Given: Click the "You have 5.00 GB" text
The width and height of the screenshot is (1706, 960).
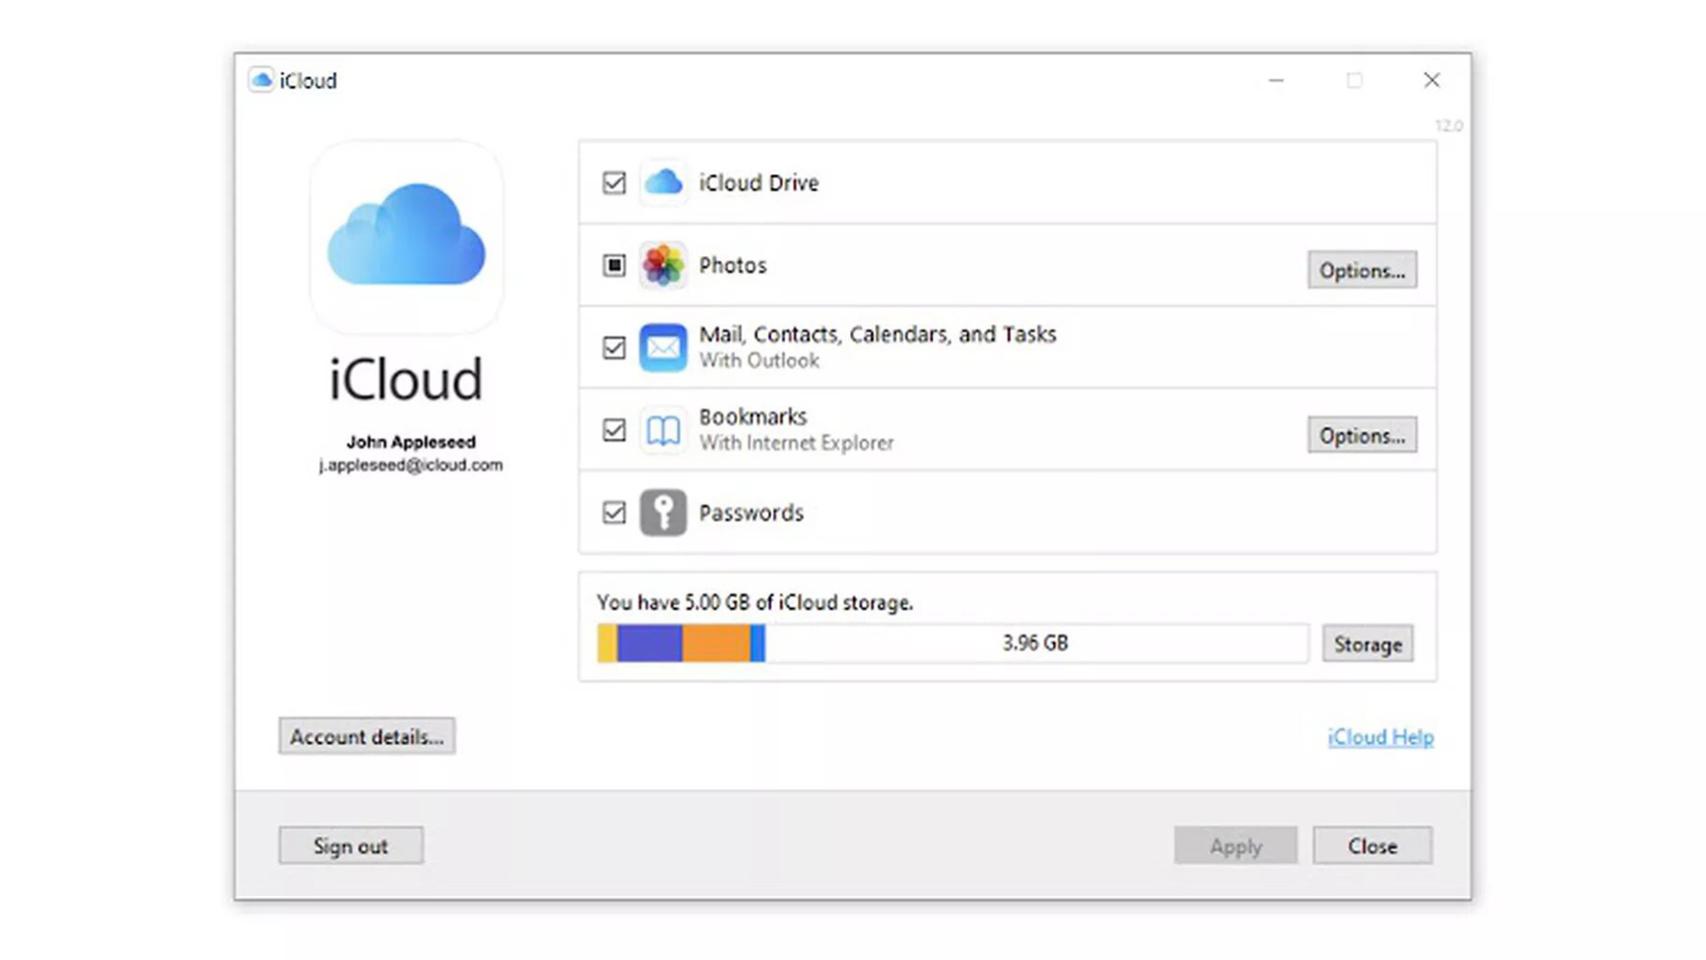Looking at the screenshot, I should pos(755,602).
